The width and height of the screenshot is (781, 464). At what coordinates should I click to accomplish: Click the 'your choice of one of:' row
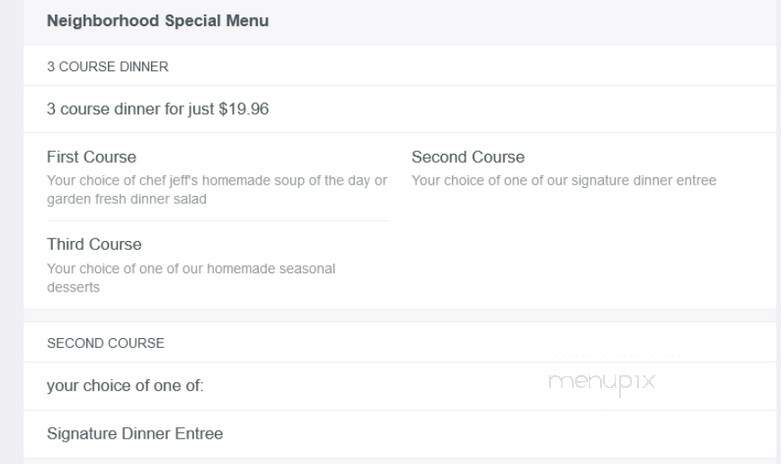click(x=399, y=386)
